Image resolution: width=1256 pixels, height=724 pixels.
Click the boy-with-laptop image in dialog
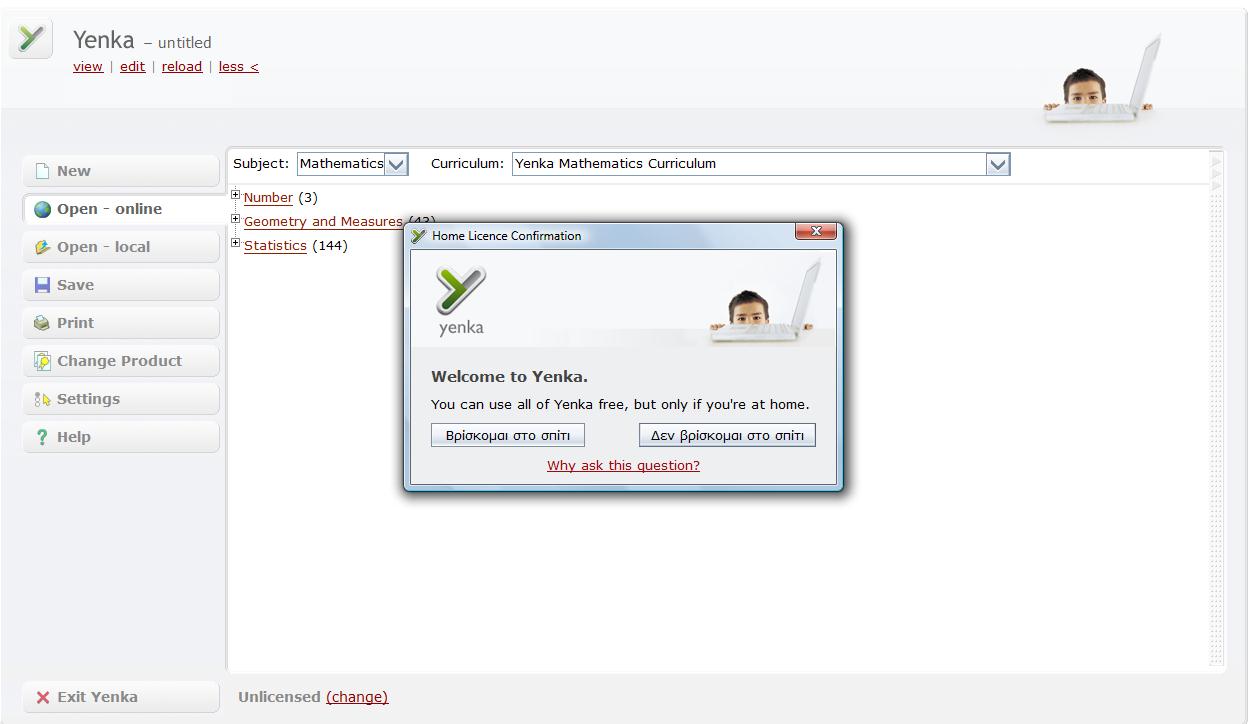click(766, 300)
